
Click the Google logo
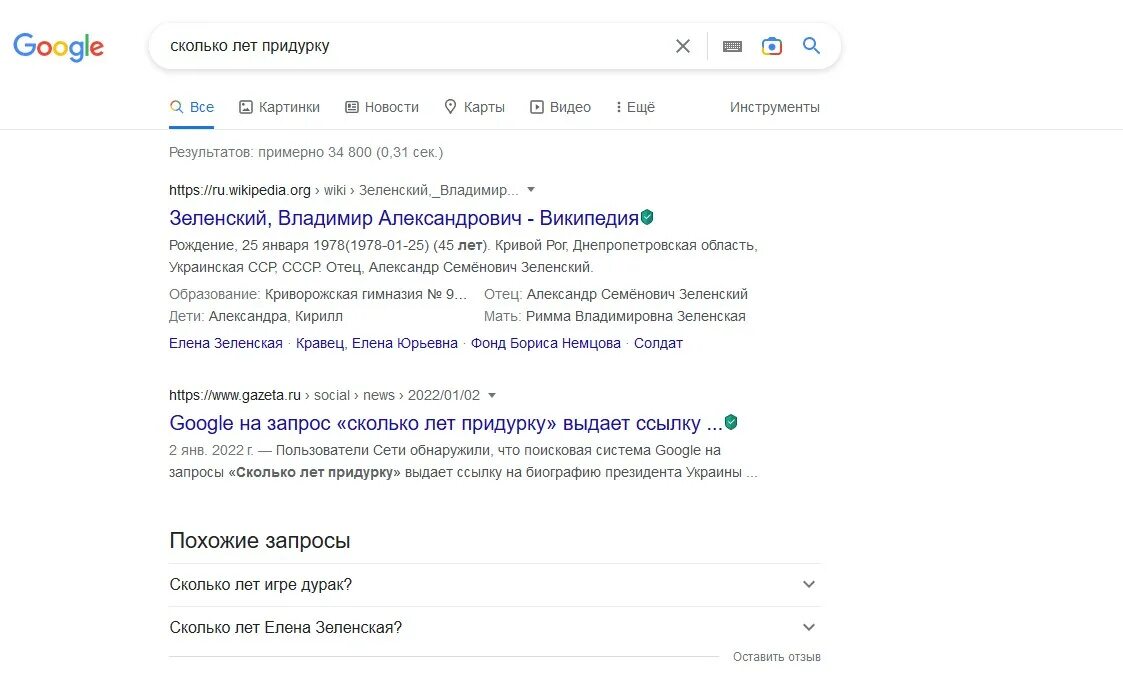pos(59,47)
